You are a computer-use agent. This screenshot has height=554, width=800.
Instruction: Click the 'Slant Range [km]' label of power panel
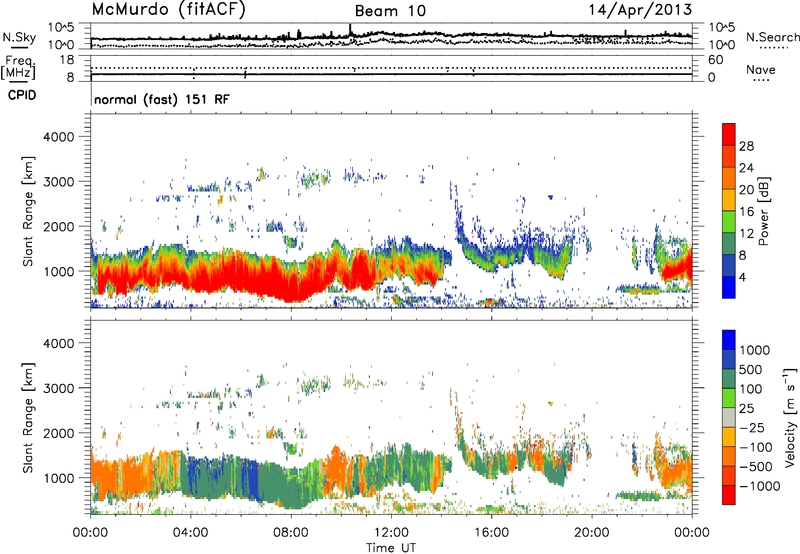pos(28,211)
